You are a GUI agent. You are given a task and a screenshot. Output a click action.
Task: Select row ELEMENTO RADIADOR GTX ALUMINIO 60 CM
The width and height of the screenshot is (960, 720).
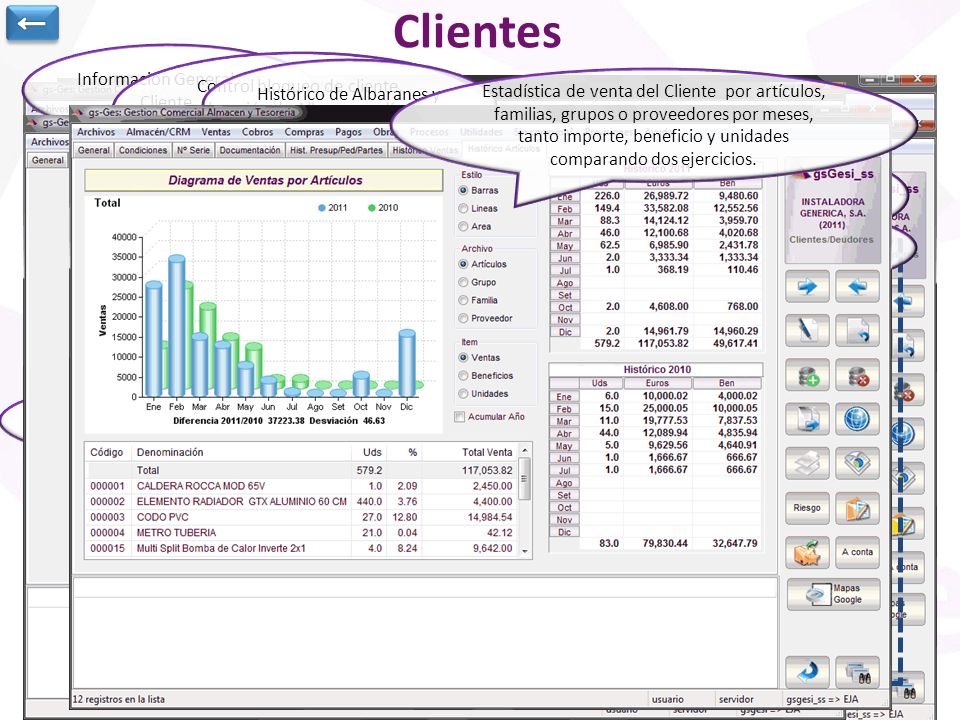click(x=302, y=501)
